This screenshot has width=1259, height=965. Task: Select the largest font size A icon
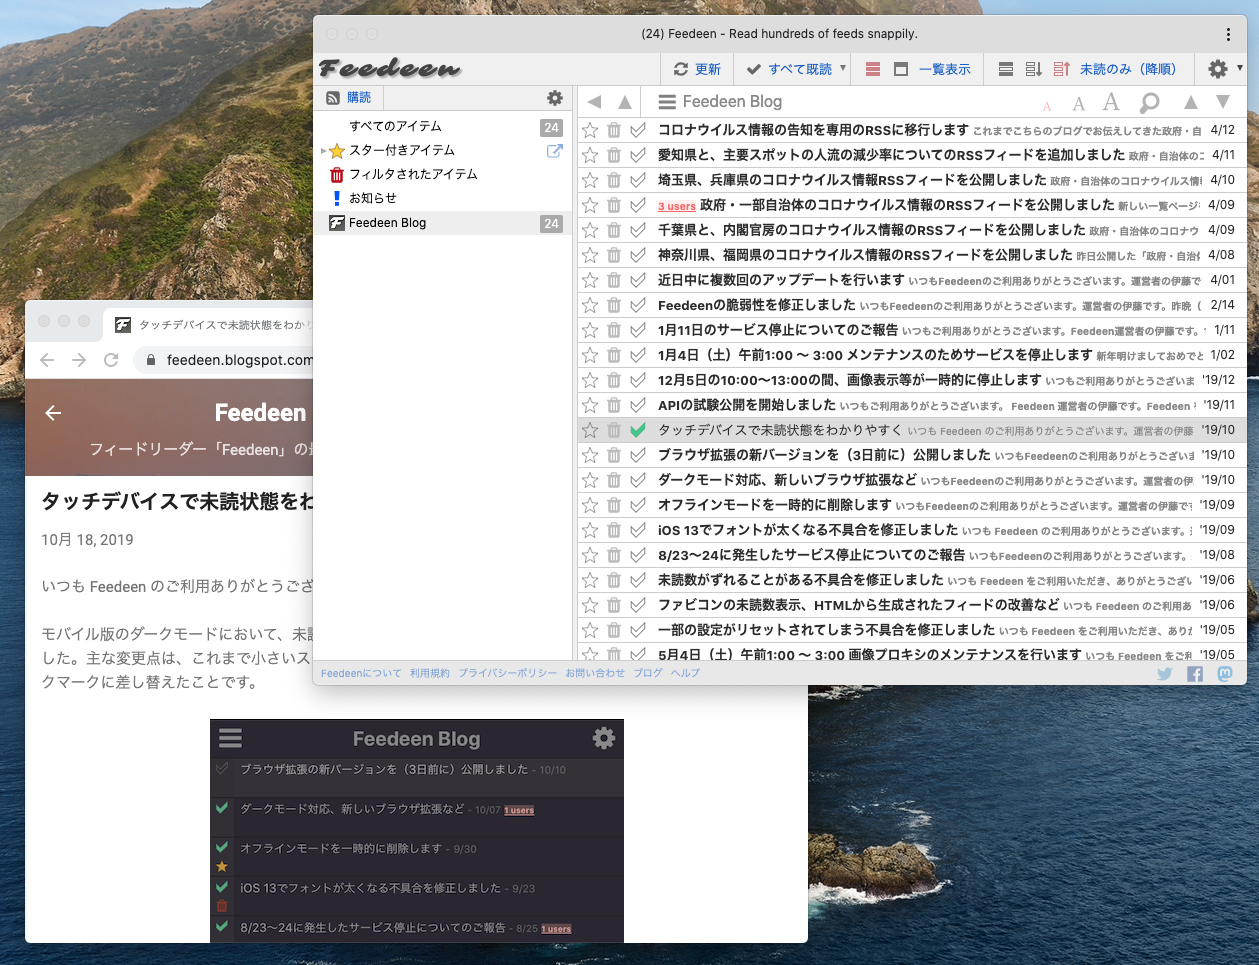(1111, 102)
